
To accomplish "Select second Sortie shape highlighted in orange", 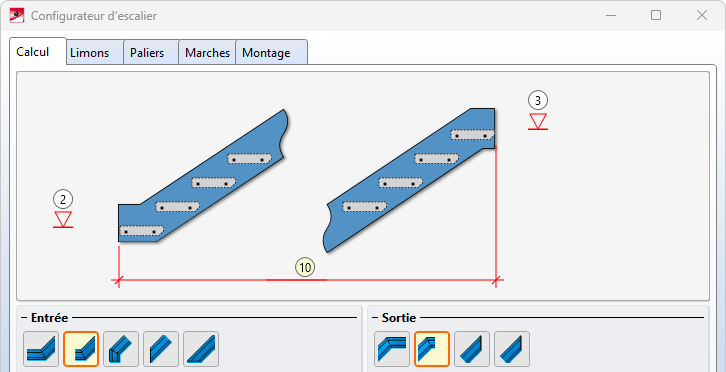I will coord(432,349).
